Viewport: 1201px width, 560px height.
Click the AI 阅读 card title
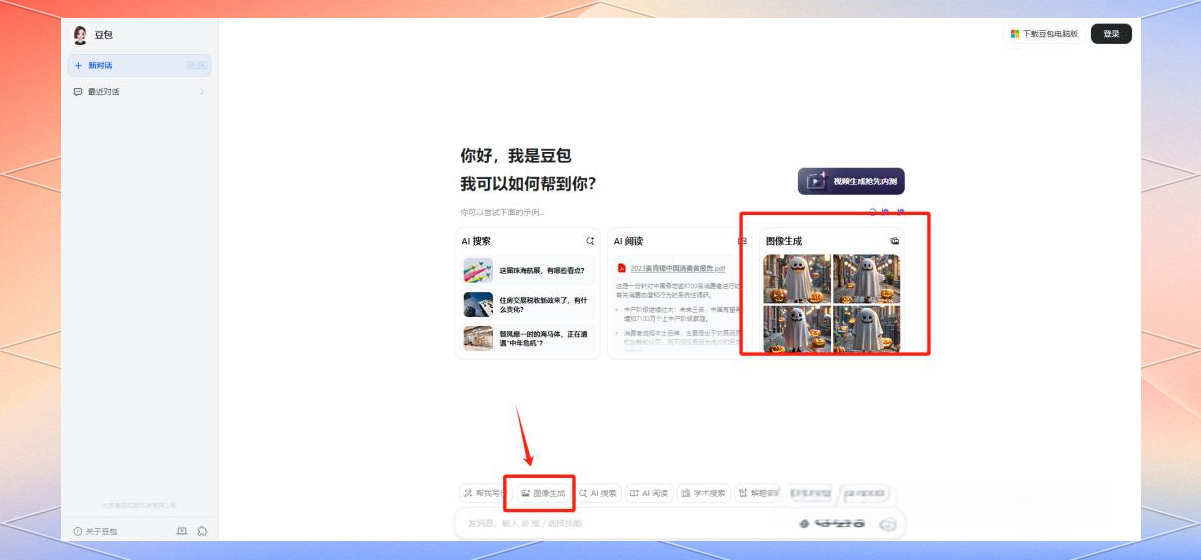tap(628, 241)
